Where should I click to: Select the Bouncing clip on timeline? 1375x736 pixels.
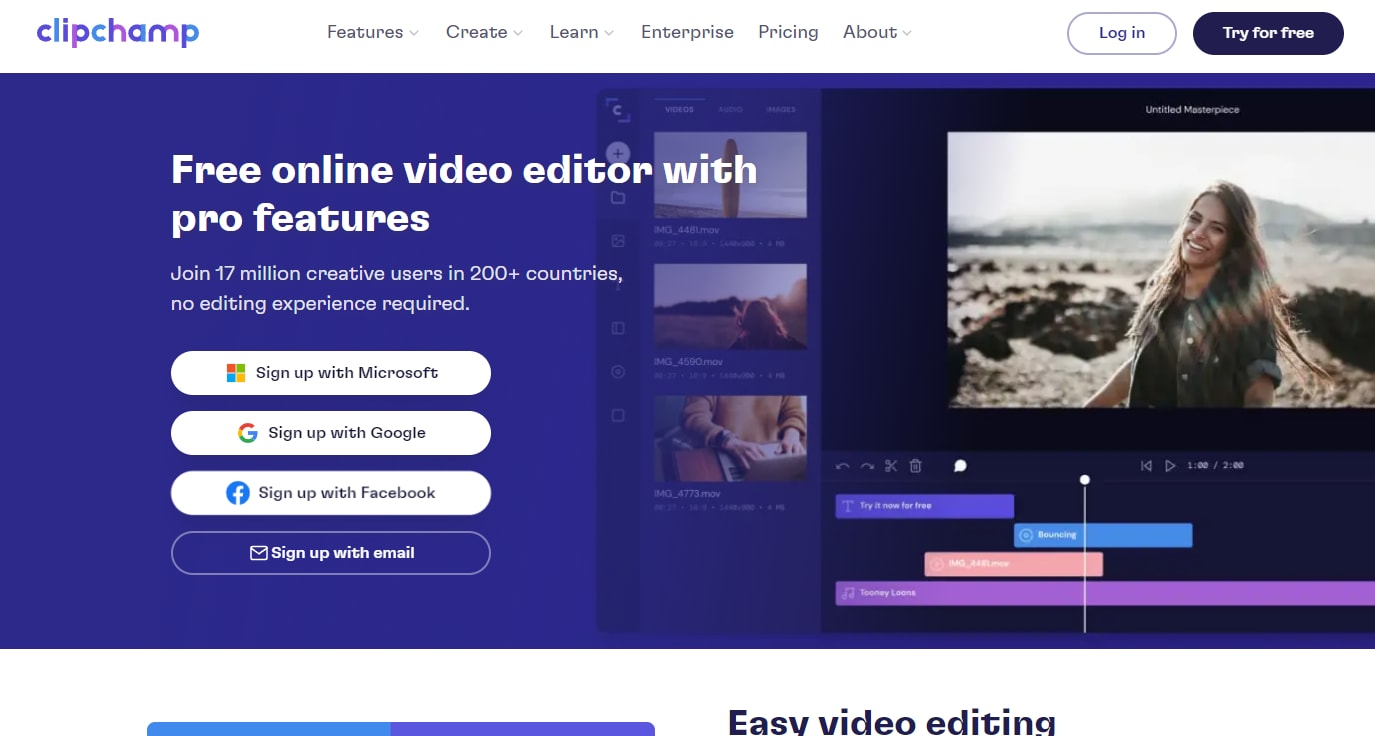pyautogui.click(x=1103, y=535)
